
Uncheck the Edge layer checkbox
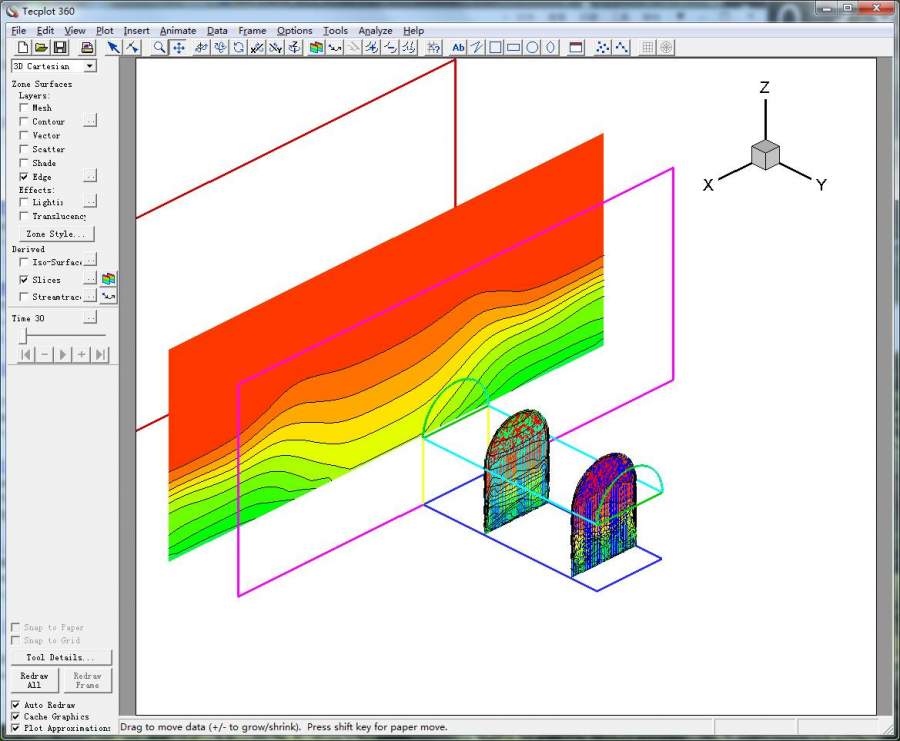click(25, 176)
